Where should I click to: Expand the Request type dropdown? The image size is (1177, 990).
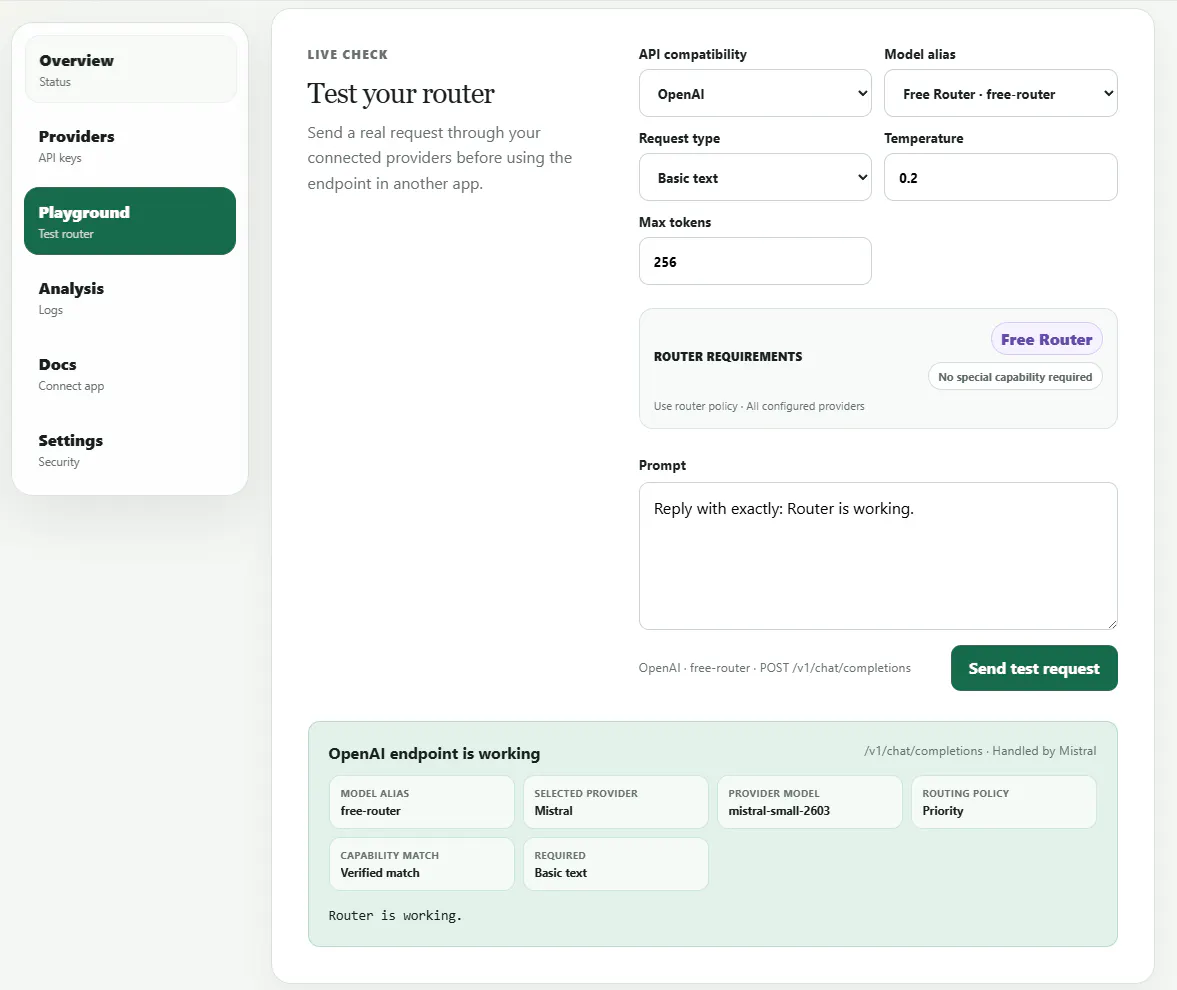click(x=755, y=177)
